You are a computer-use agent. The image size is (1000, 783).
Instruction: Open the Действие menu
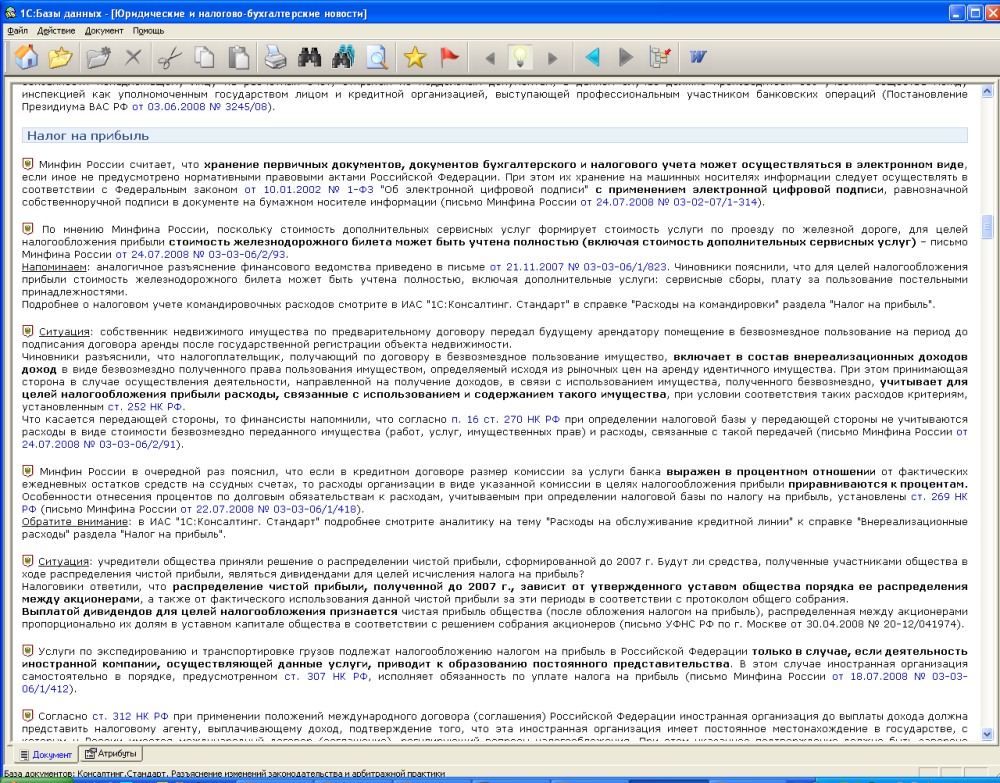click(x=56, y=31)
